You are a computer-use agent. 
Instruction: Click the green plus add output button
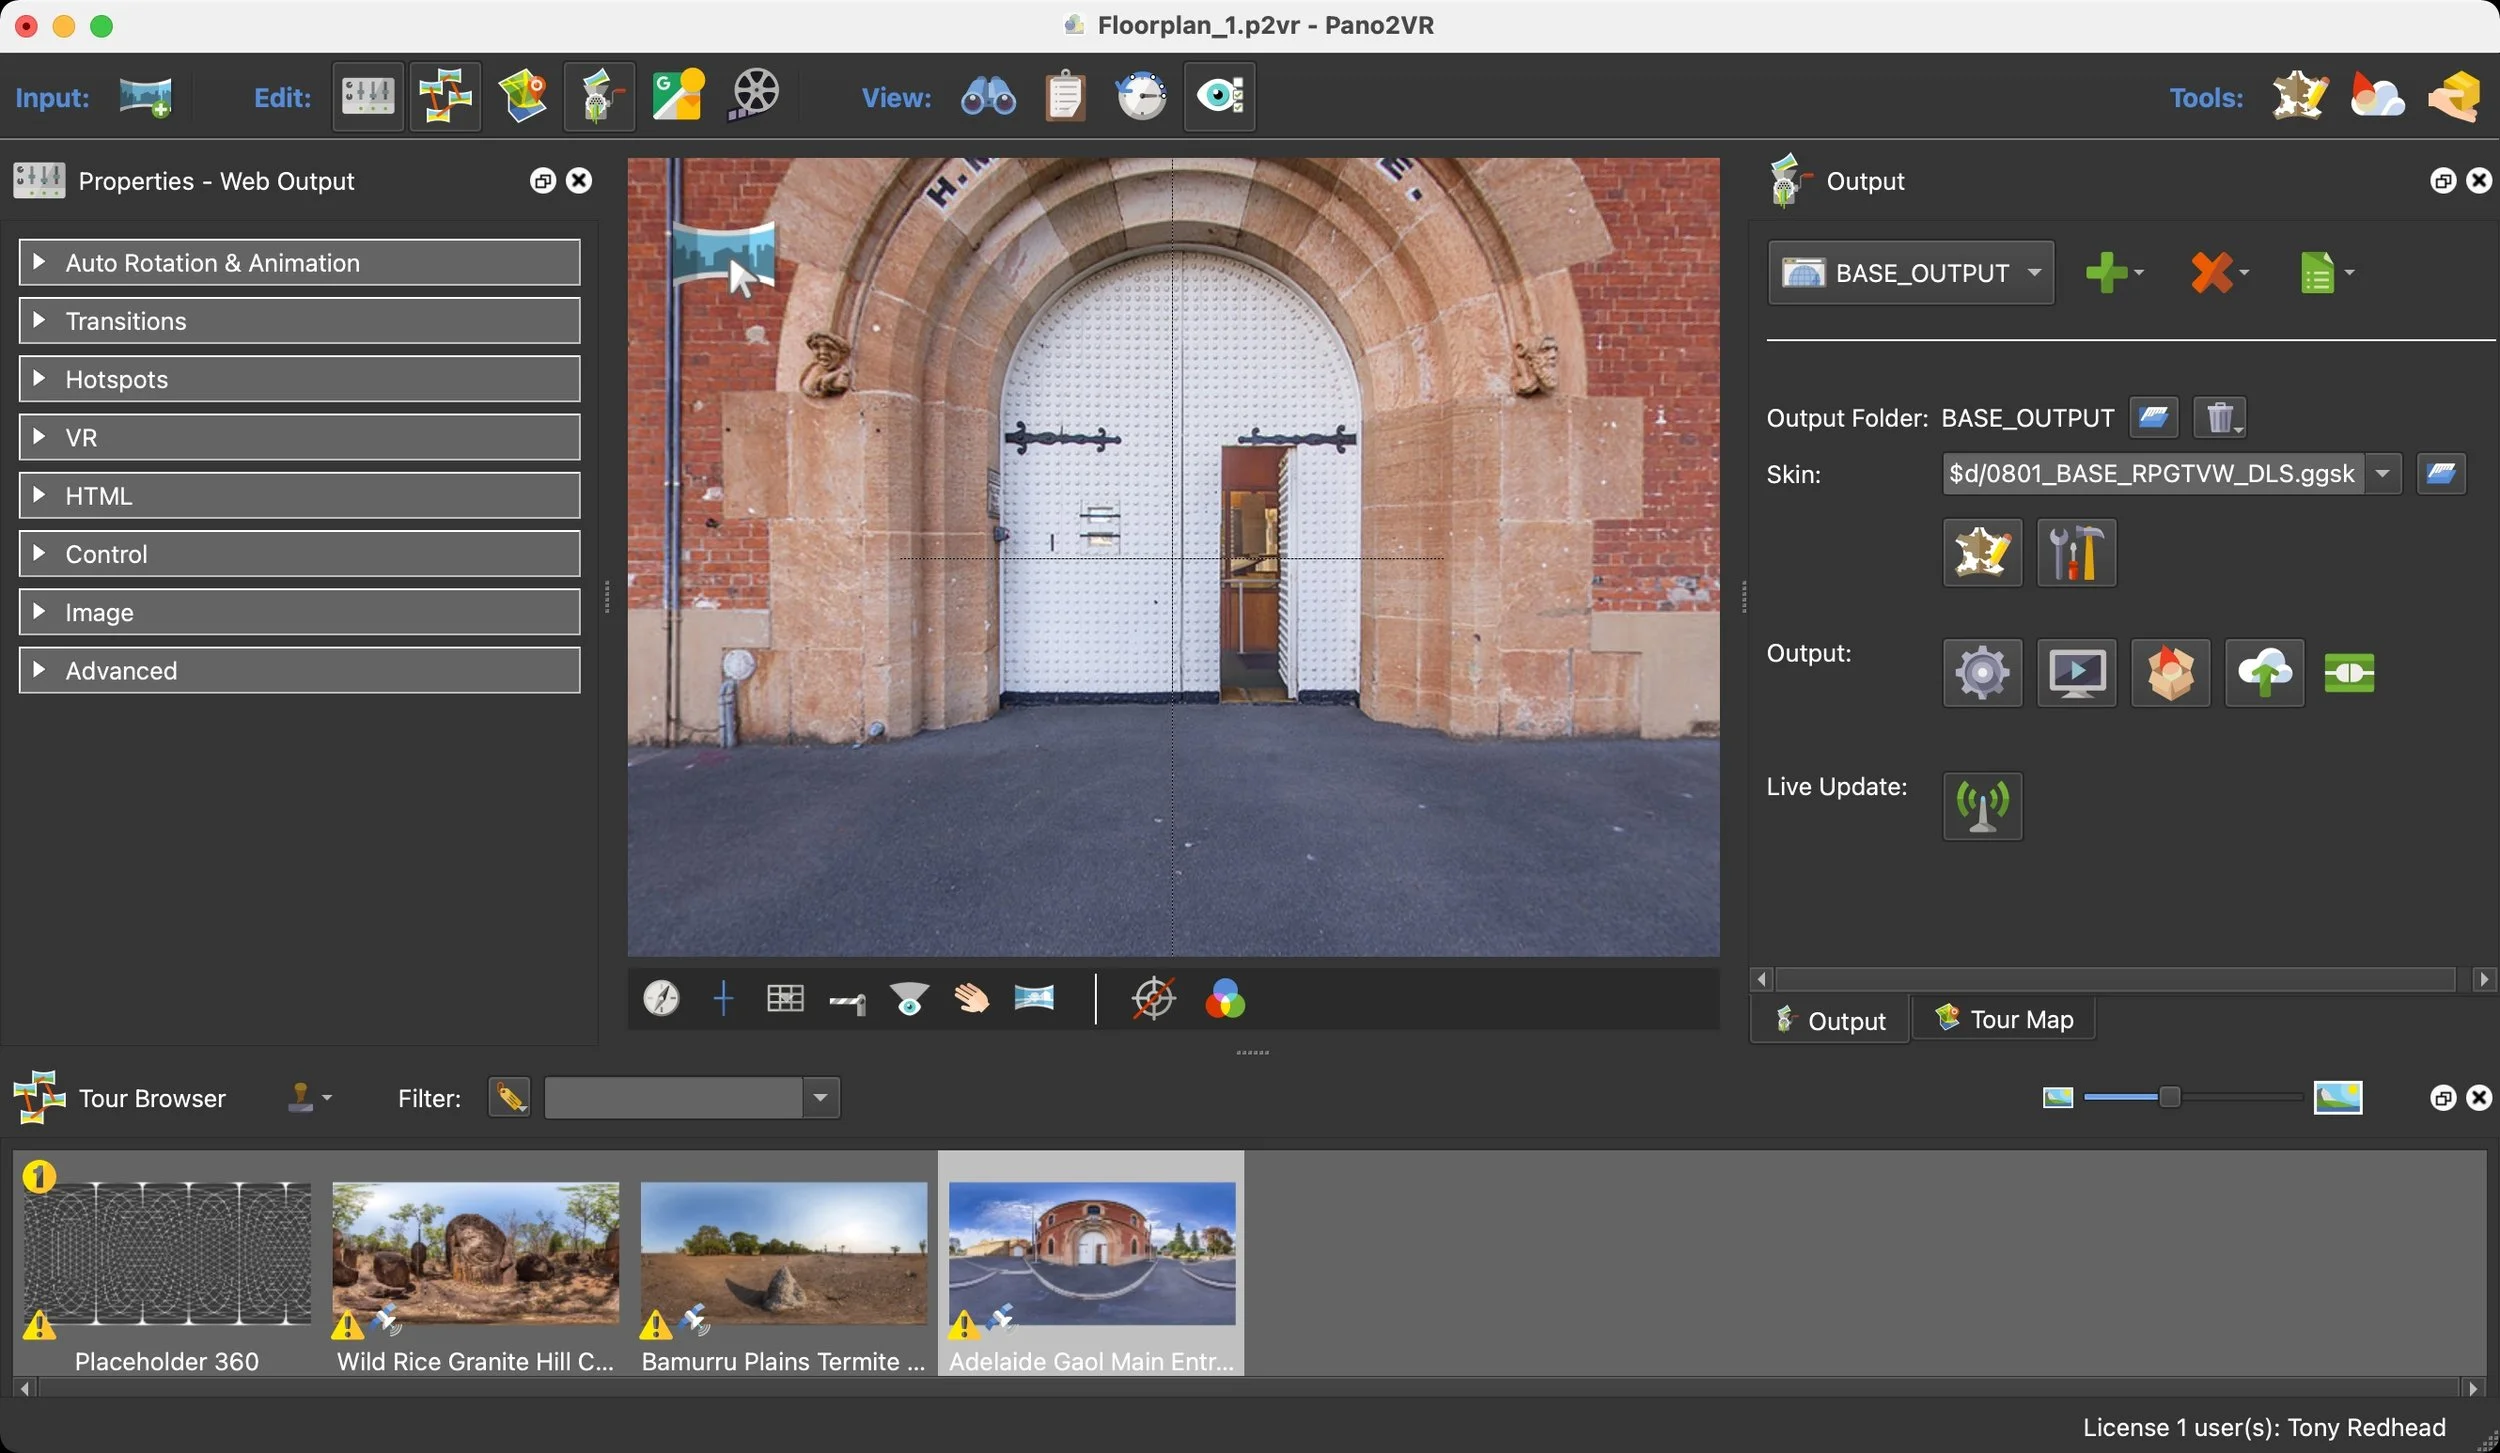coord(2106,273)
